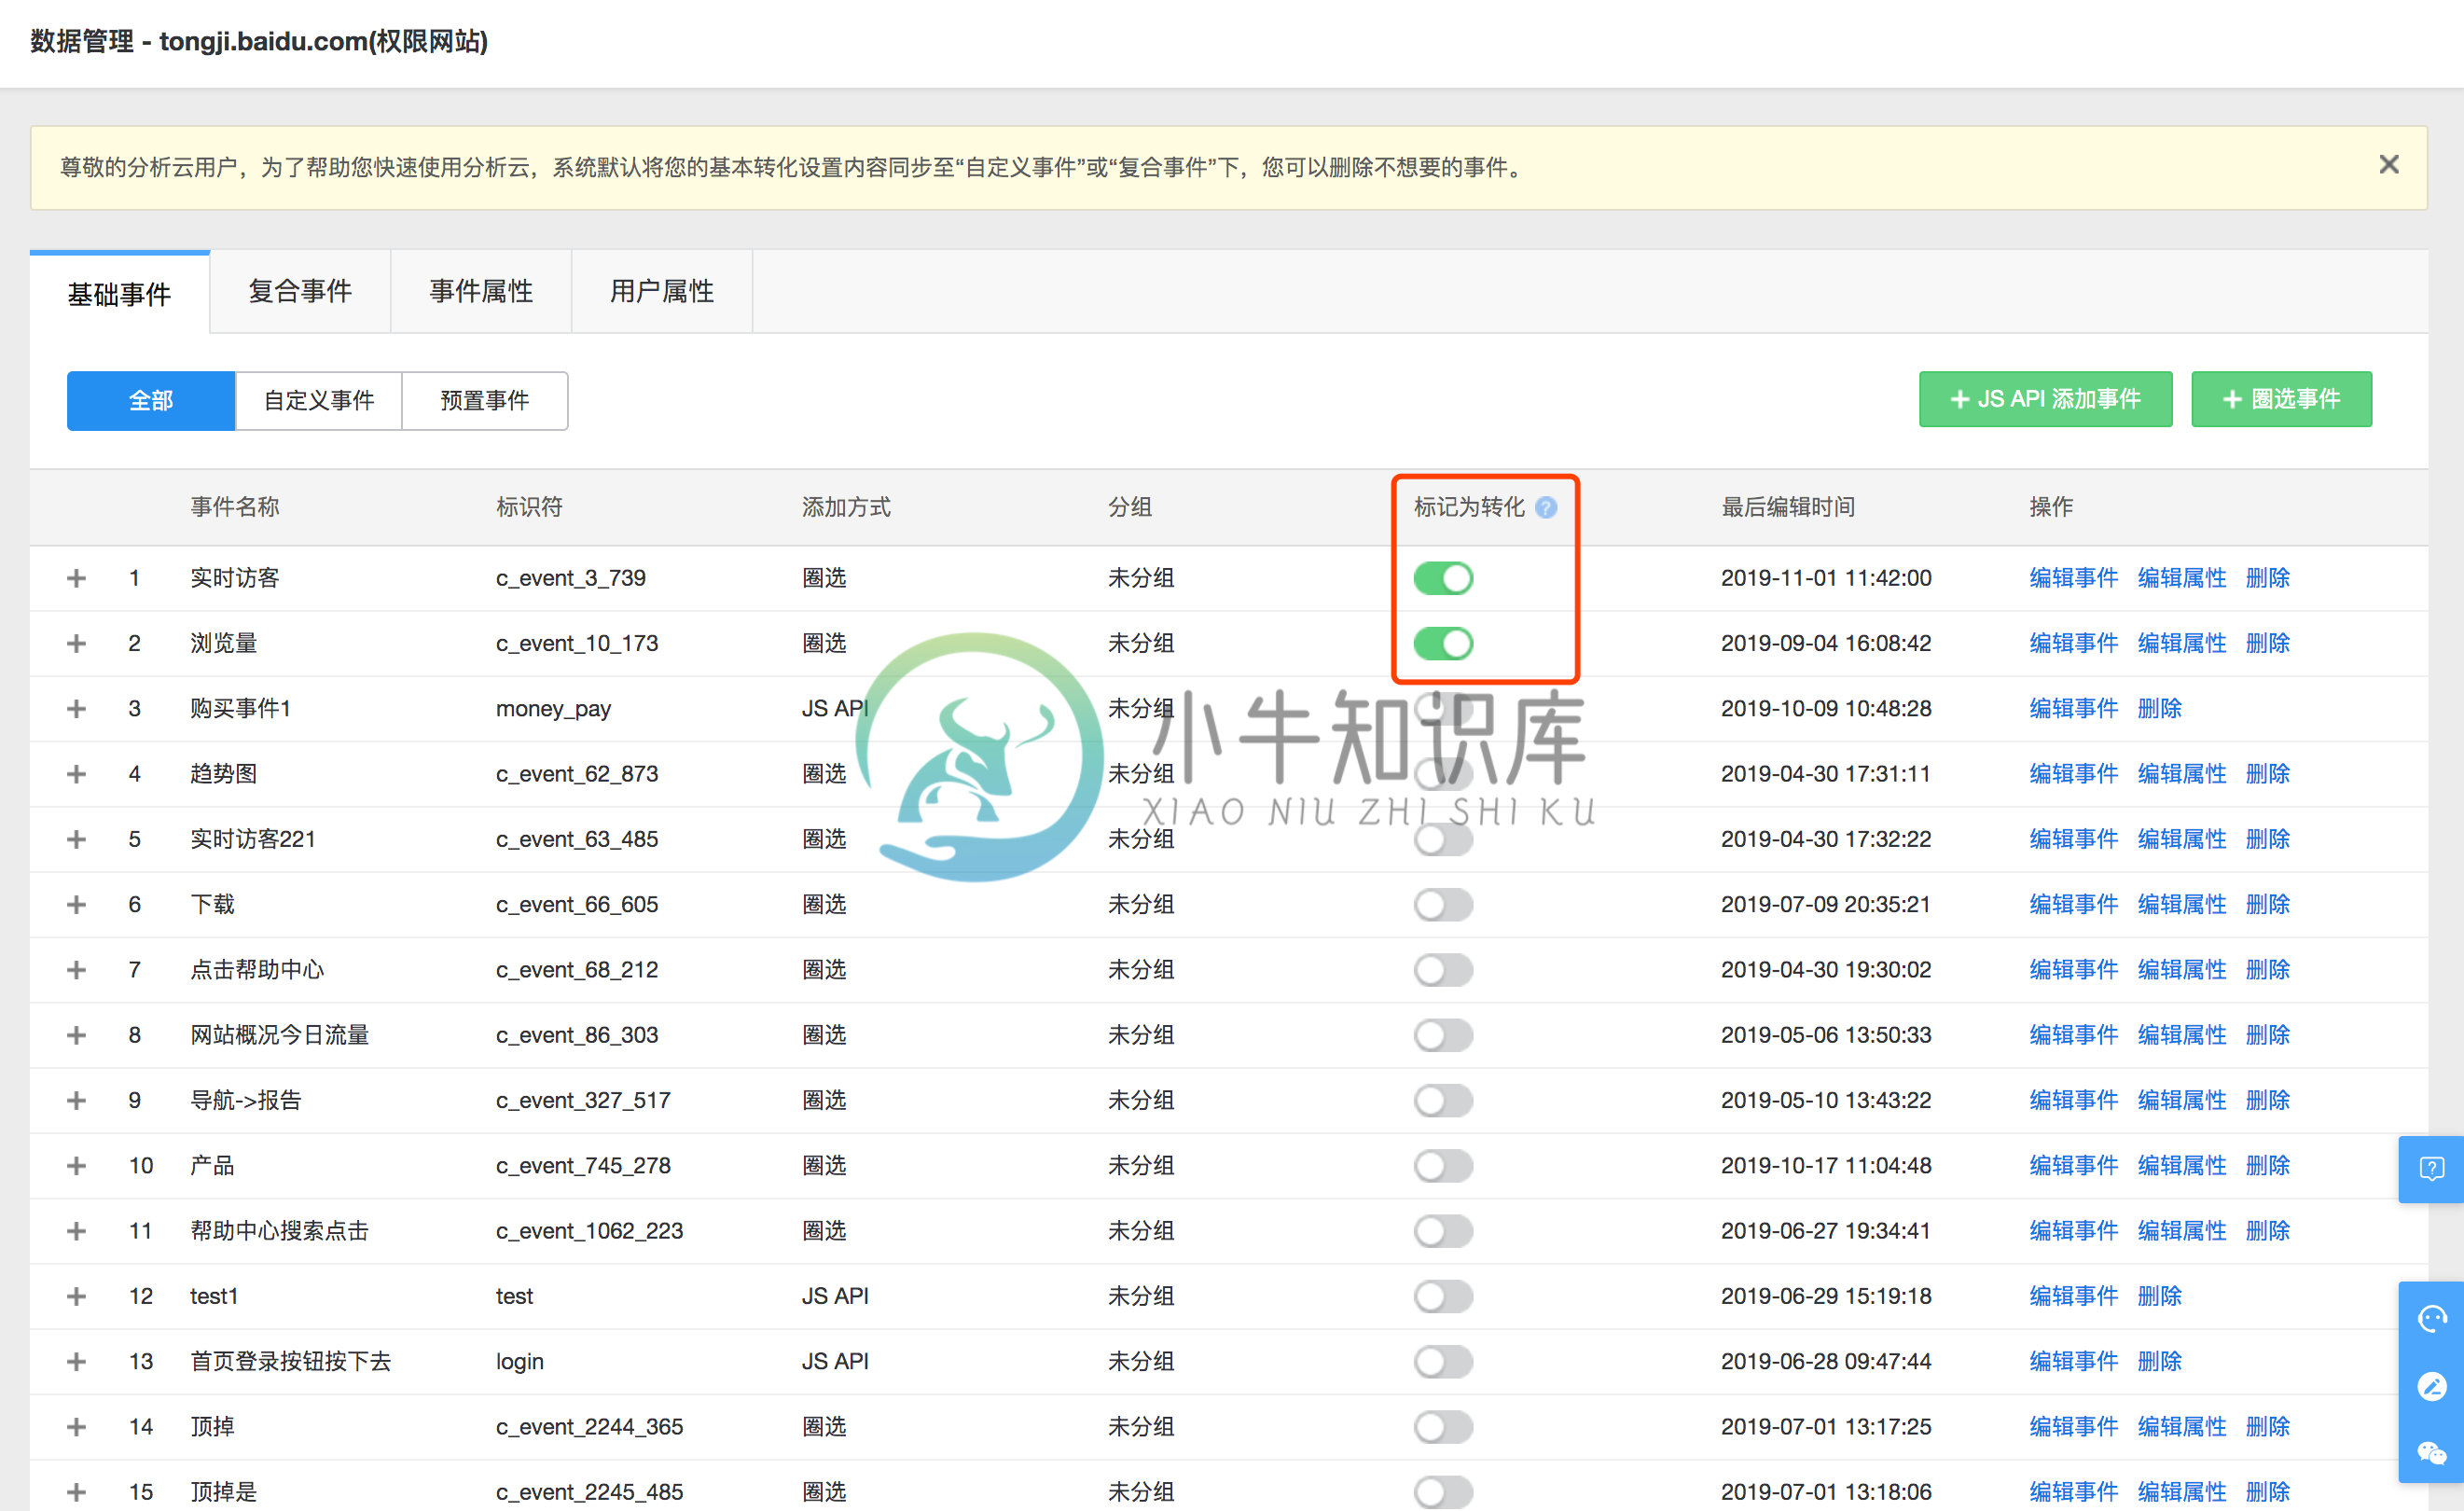This screenshot has height=1511, width=2464.
Task: Enable conversion toggle for 网站概况今日流量
Action: click(x=1443, y=1035)
